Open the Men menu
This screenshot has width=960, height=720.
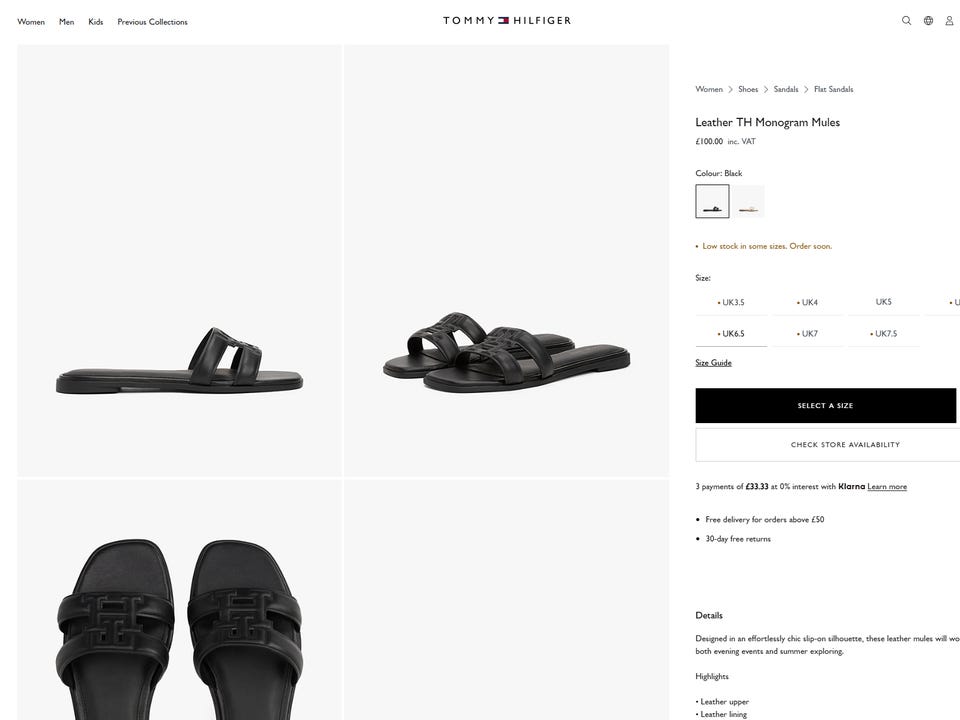(66, 22)
